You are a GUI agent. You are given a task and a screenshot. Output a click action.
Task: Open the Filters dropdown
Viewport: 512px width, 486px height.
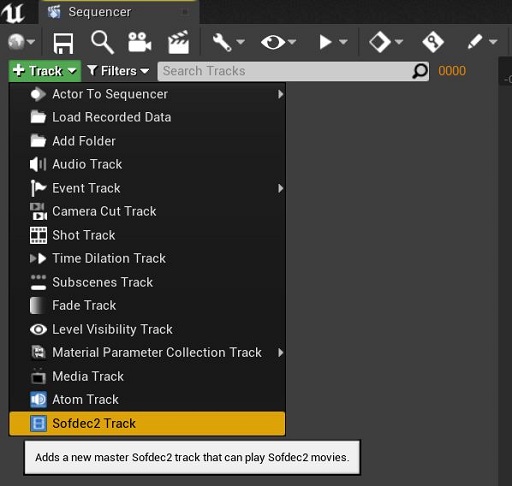(118, 71)
